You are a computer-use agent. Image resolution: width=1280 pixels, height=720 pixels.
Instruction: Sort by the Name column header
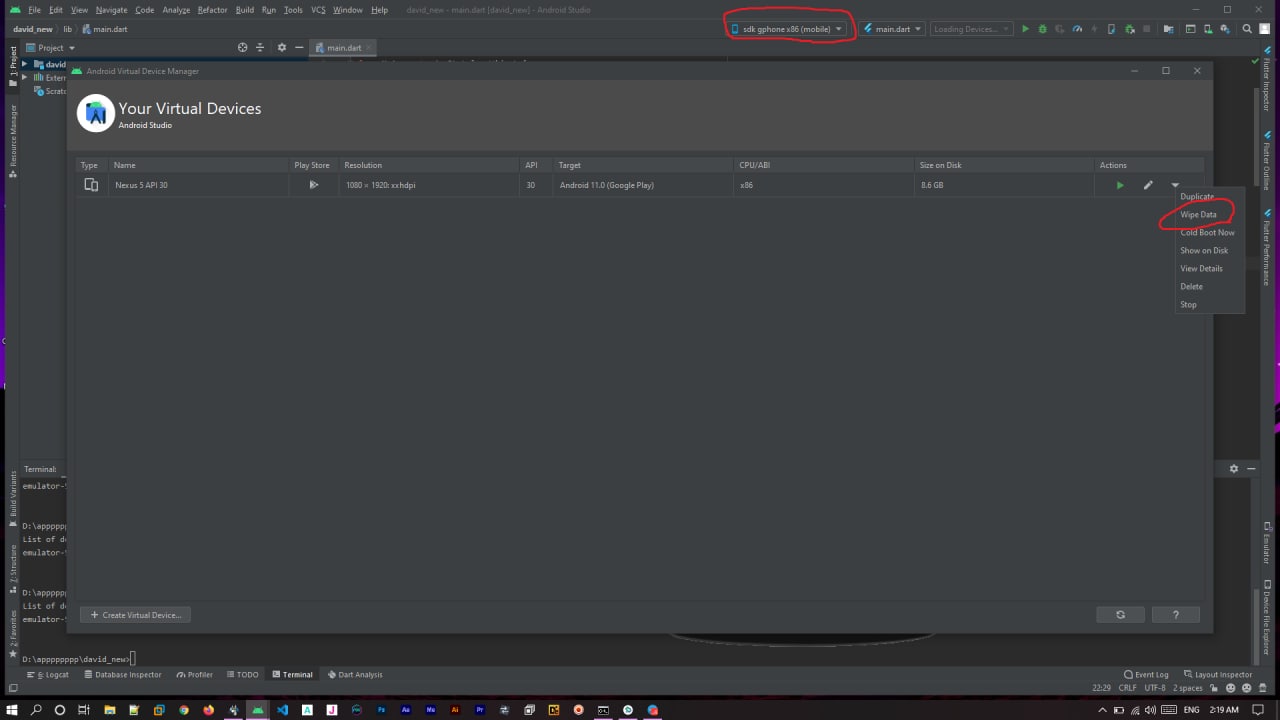198,165
